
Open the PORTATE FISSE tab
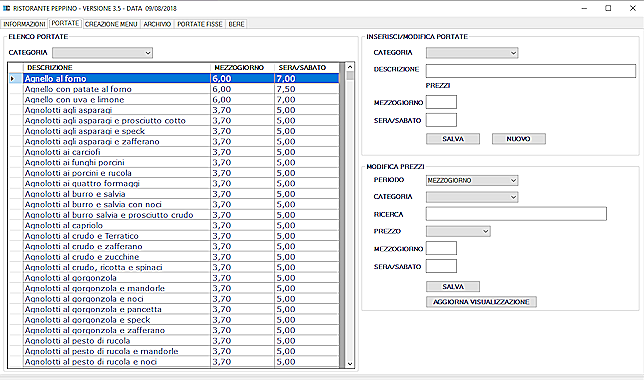(200, 24)
